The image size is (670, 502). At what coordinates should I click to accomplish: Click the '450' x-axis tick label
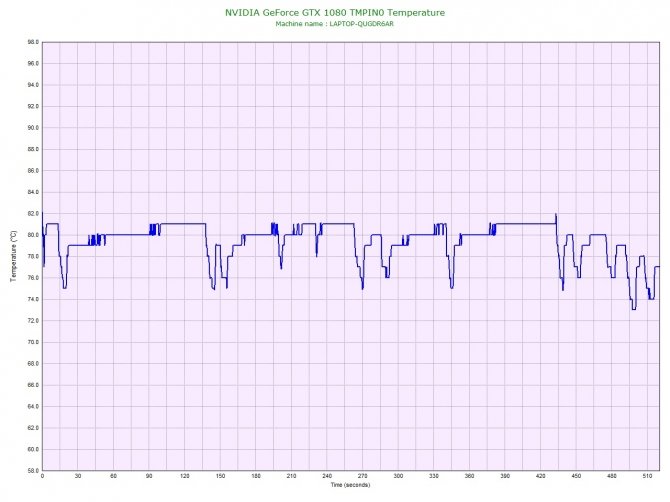tap(576, 476)
